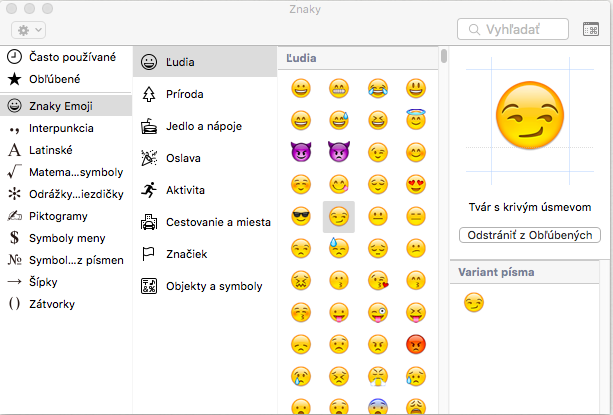This screenshot has width=613, height=415.
Task: Select the steam from nose emoji
Action: pyautogui.click(x=378, y=376)
